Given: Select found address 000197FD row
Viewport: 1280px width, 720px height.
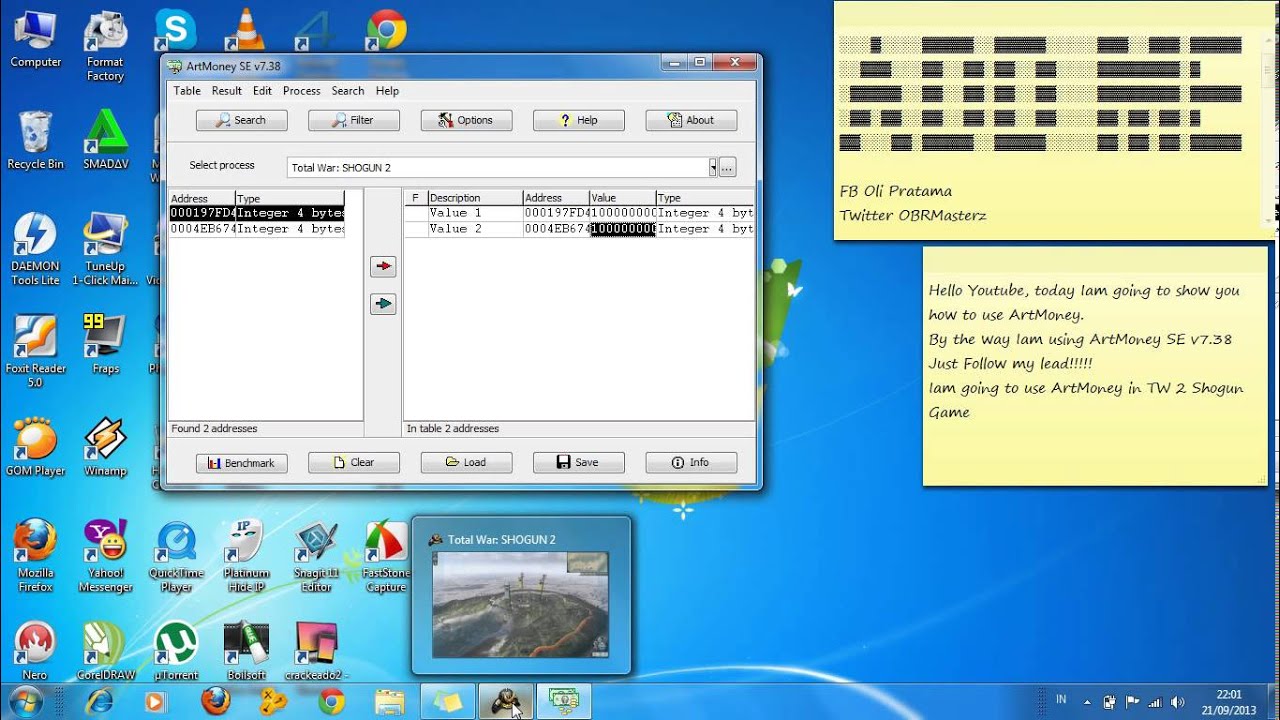Looking at the screenshot, I should pos(257,213).
